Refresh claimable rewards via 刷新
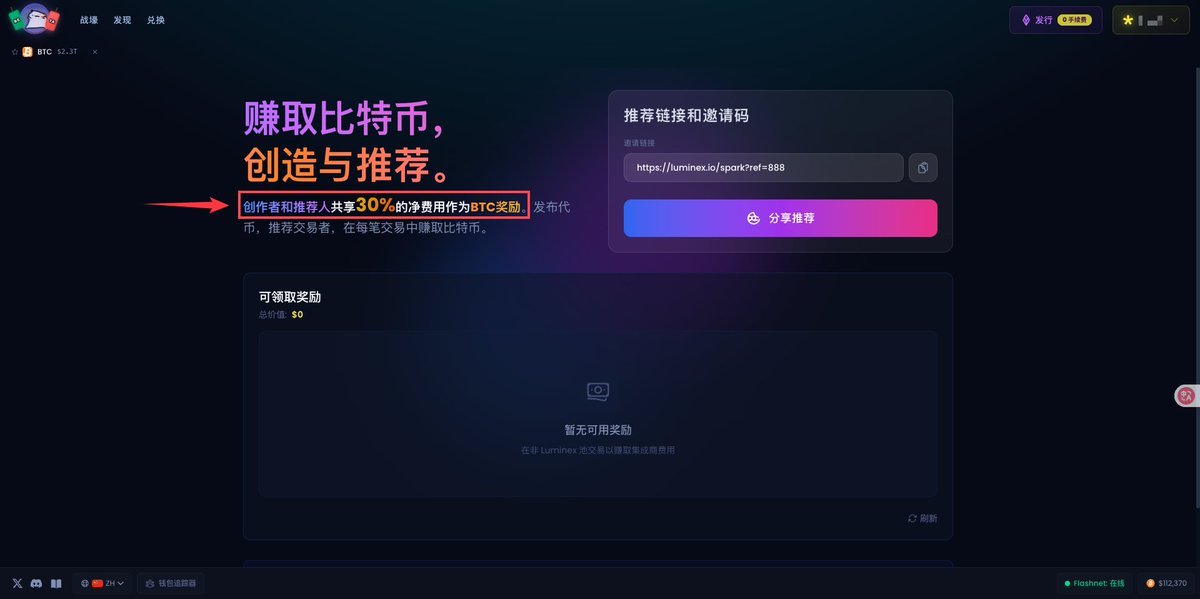The height and width of the screenshot is (599, 1200). point(923,518)
